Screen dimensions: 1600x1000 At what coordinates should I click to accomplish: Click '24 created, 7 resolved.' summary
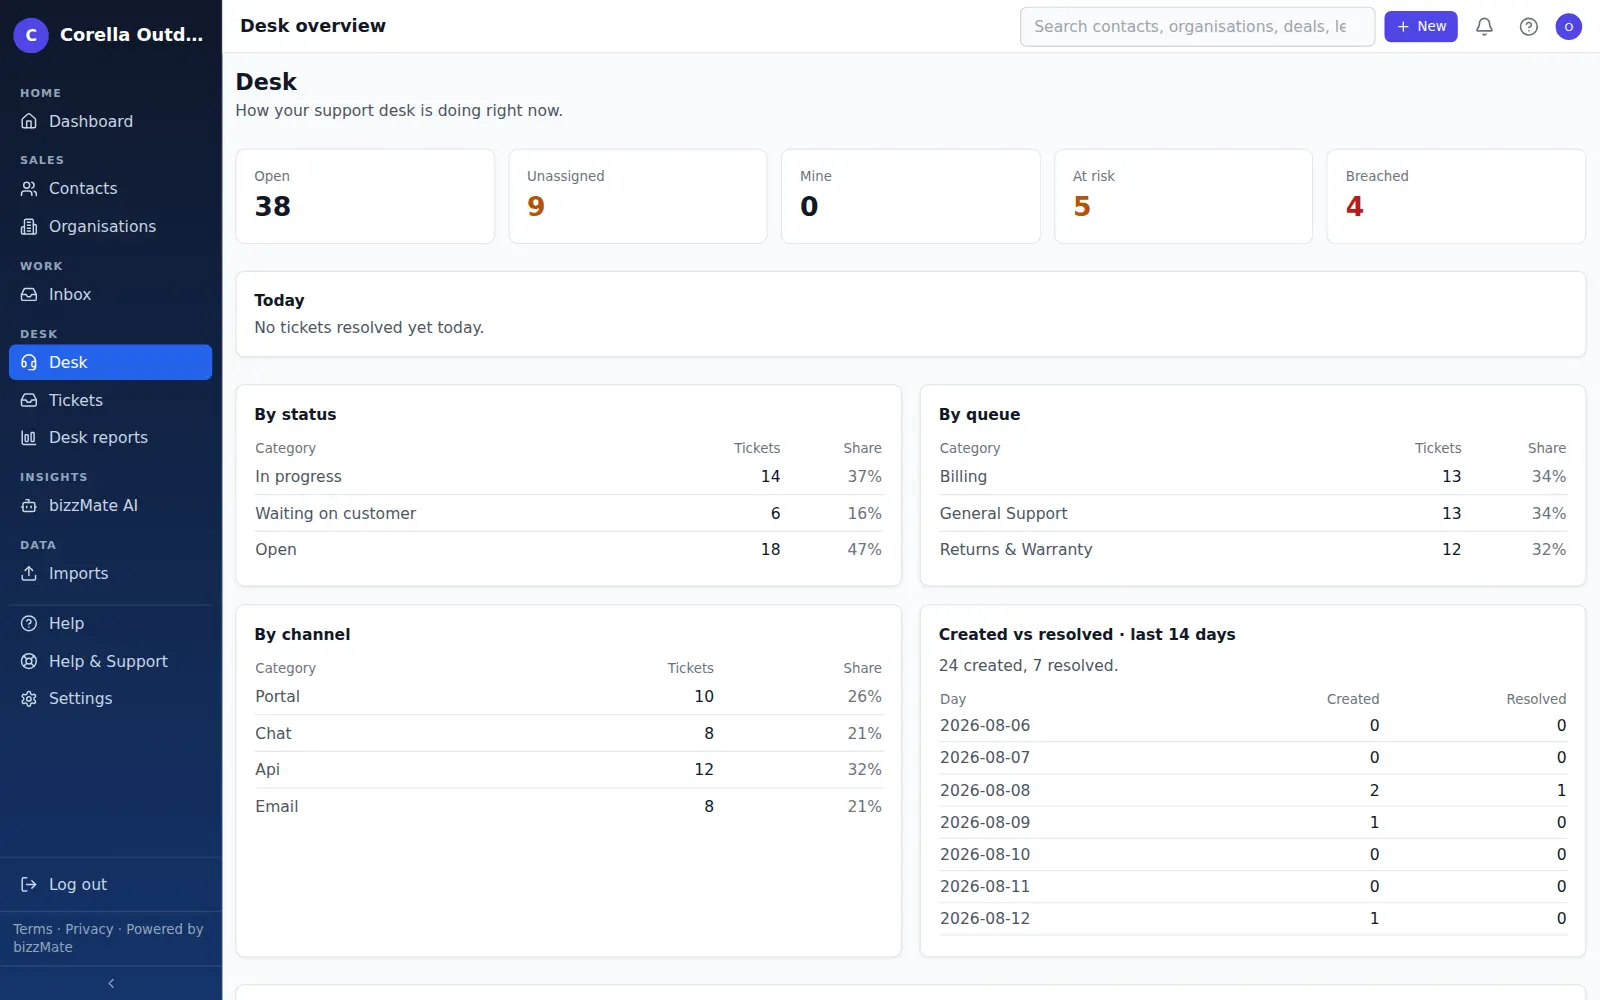coord(1028,665)
